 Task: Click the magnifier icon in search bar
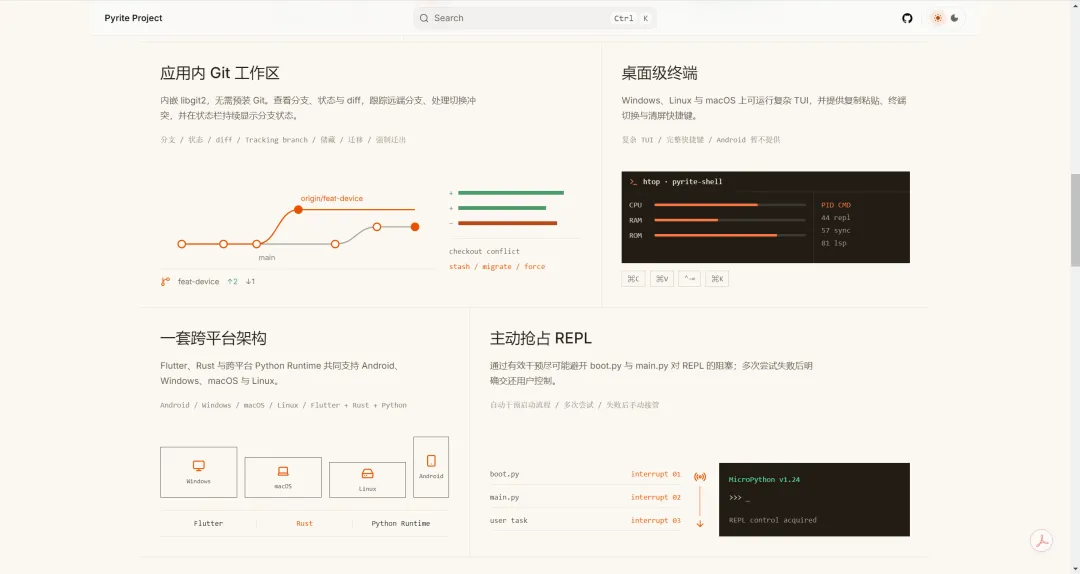[424, 18]
